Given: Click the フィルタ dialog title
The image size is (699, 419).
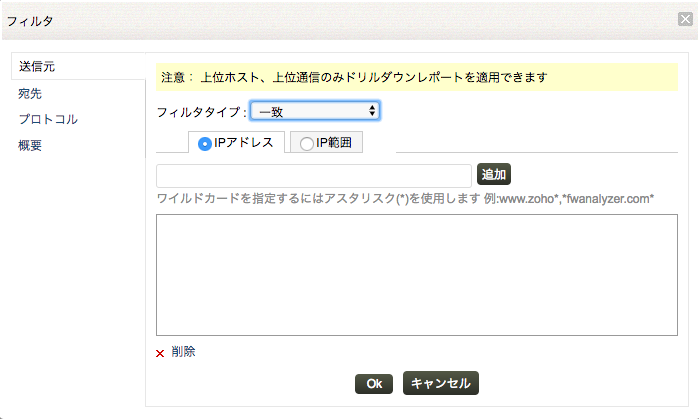Looking at the screenshot, I should pos(31,20).
